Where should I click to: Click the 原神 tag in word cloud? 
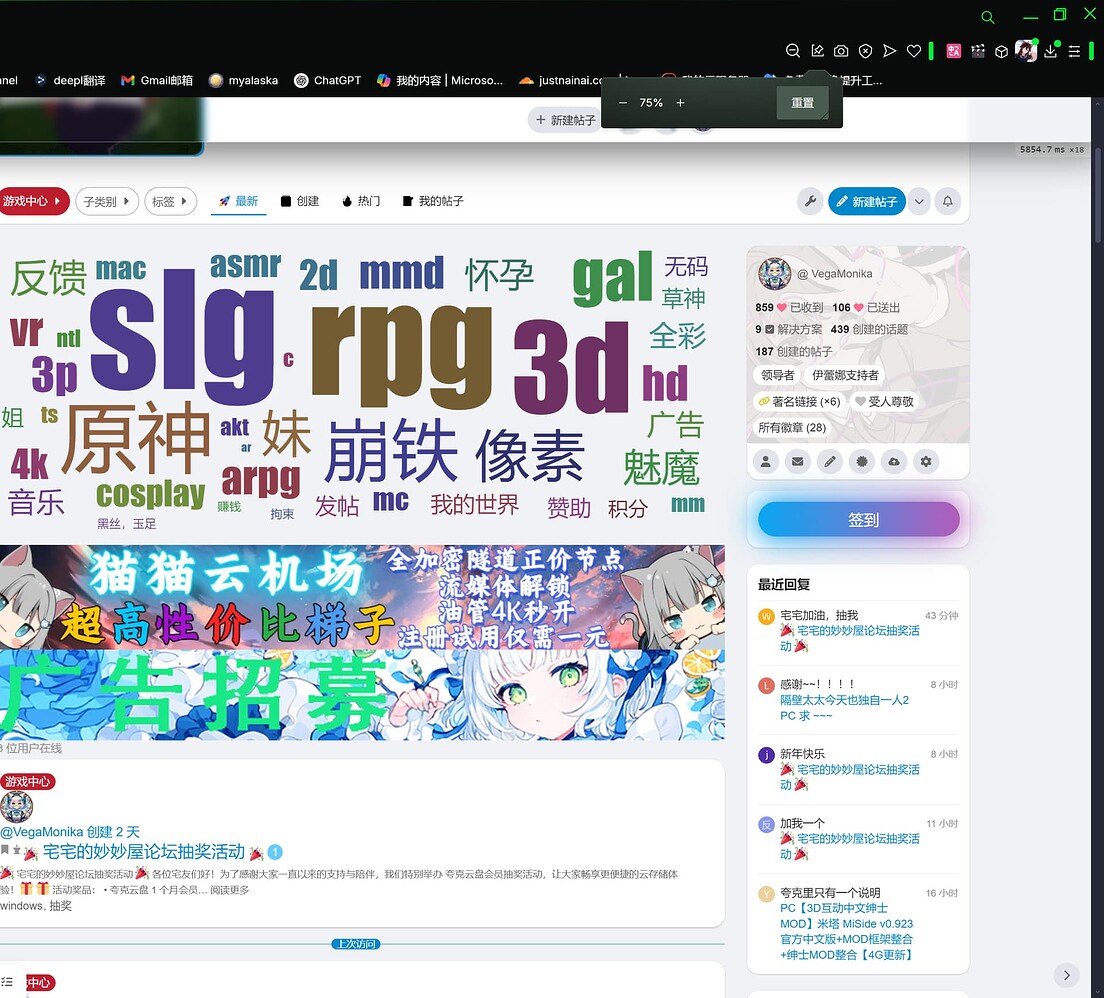click(136, 438)
